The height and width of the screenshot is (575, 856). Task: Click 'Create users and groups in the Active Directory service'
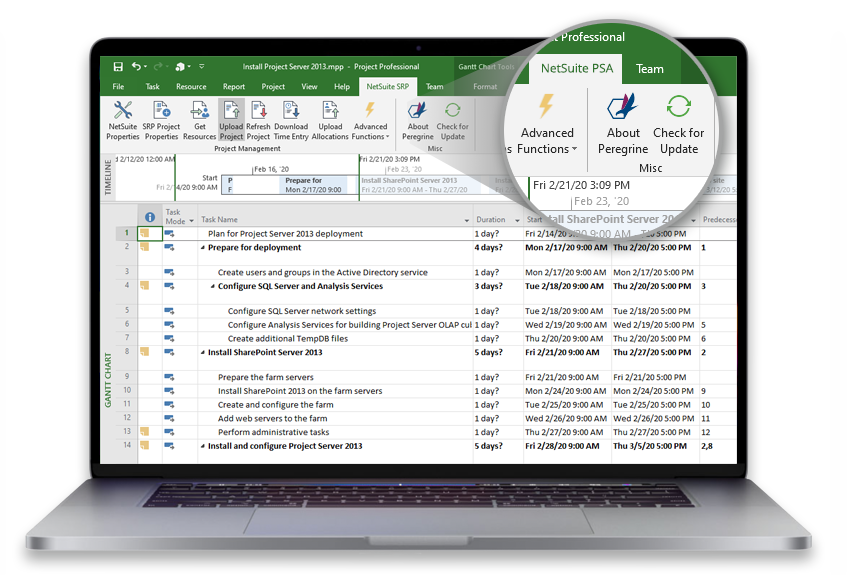pos(323,272)
